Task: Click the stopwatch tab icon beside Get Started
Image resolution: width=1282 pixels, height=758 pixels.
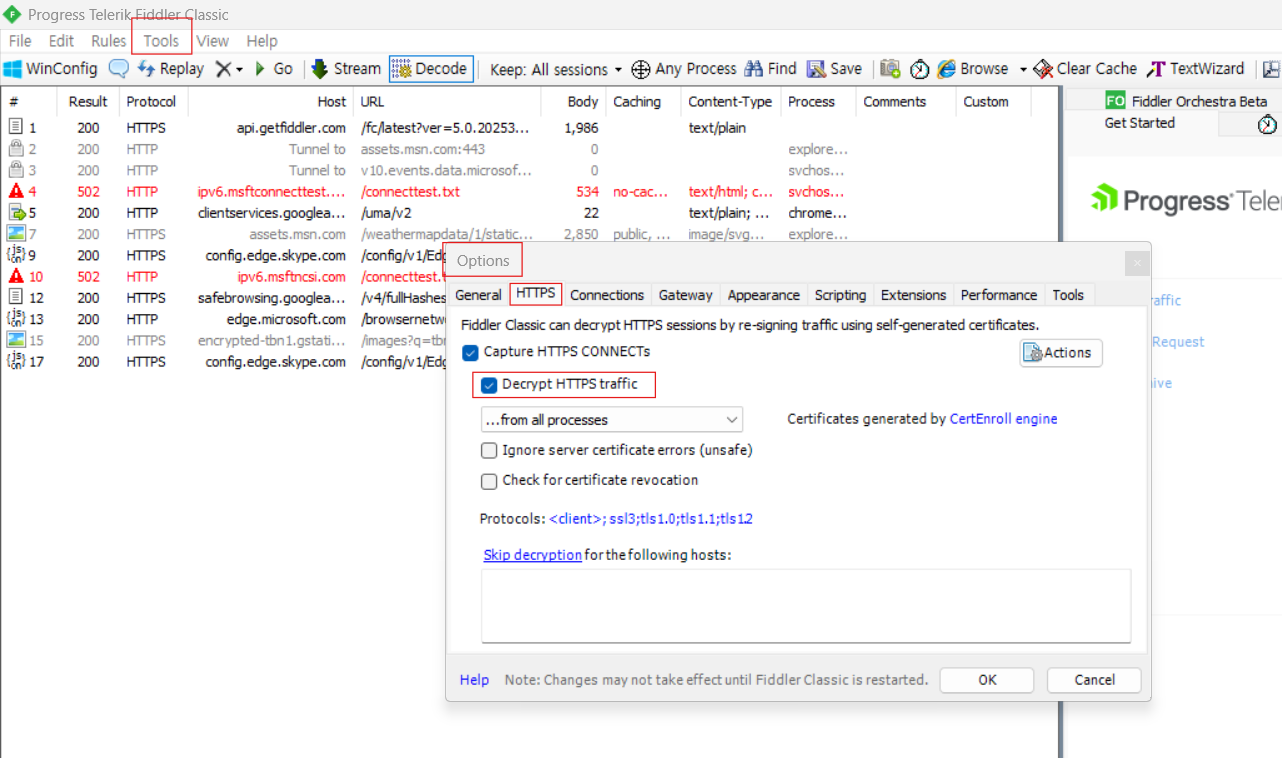Action: click(1267, 124)
